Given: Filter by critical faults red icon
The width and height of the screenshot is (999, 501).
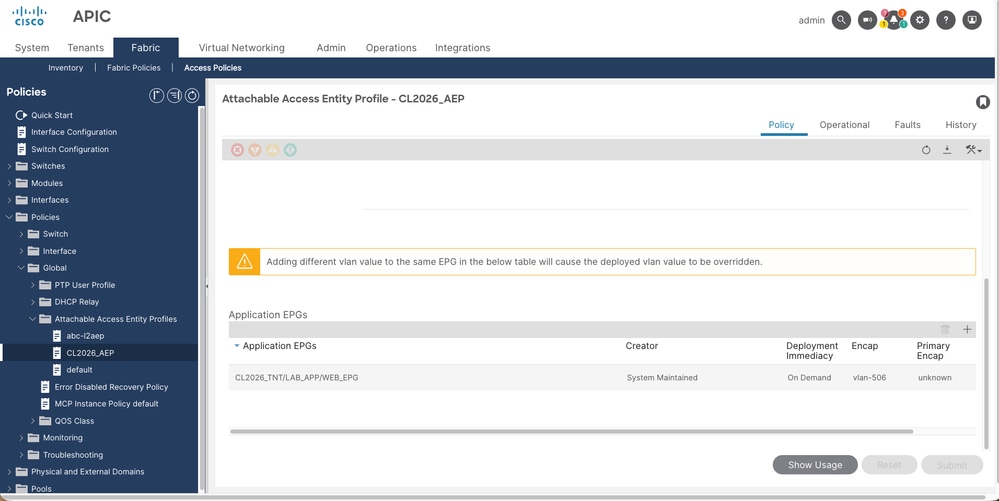Looking at the screenshot, I should coord(237,150).
